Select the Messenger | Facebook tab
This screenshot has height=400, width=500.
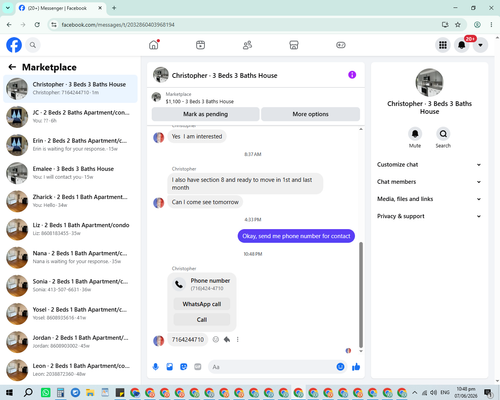(x=60, y=8)
